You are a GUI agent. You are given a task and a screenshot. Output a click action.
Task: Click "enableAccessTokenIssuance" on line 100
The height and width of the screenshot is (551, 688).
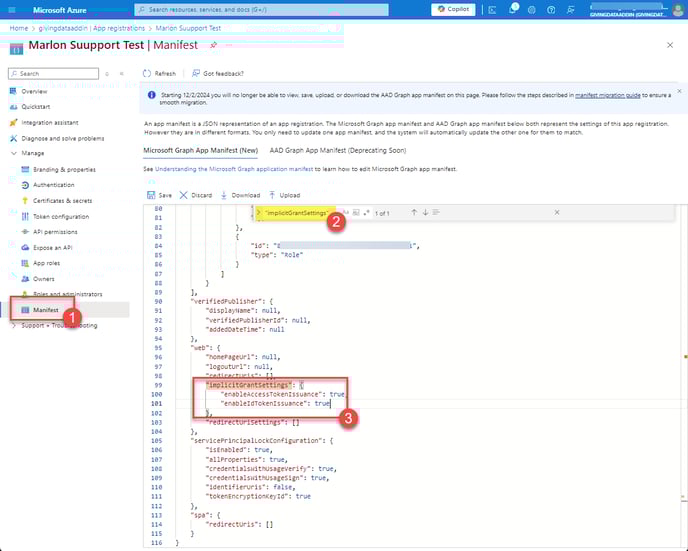(x=272, y=394)
